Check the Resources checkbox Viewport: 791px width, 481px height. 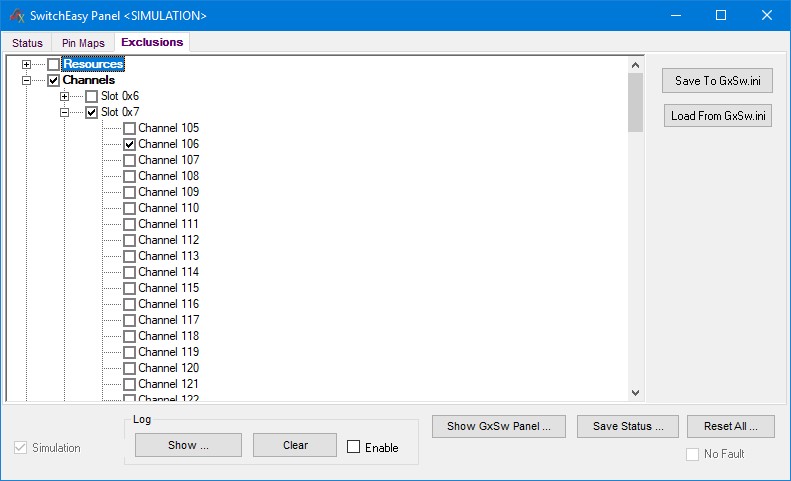[54, 65]
